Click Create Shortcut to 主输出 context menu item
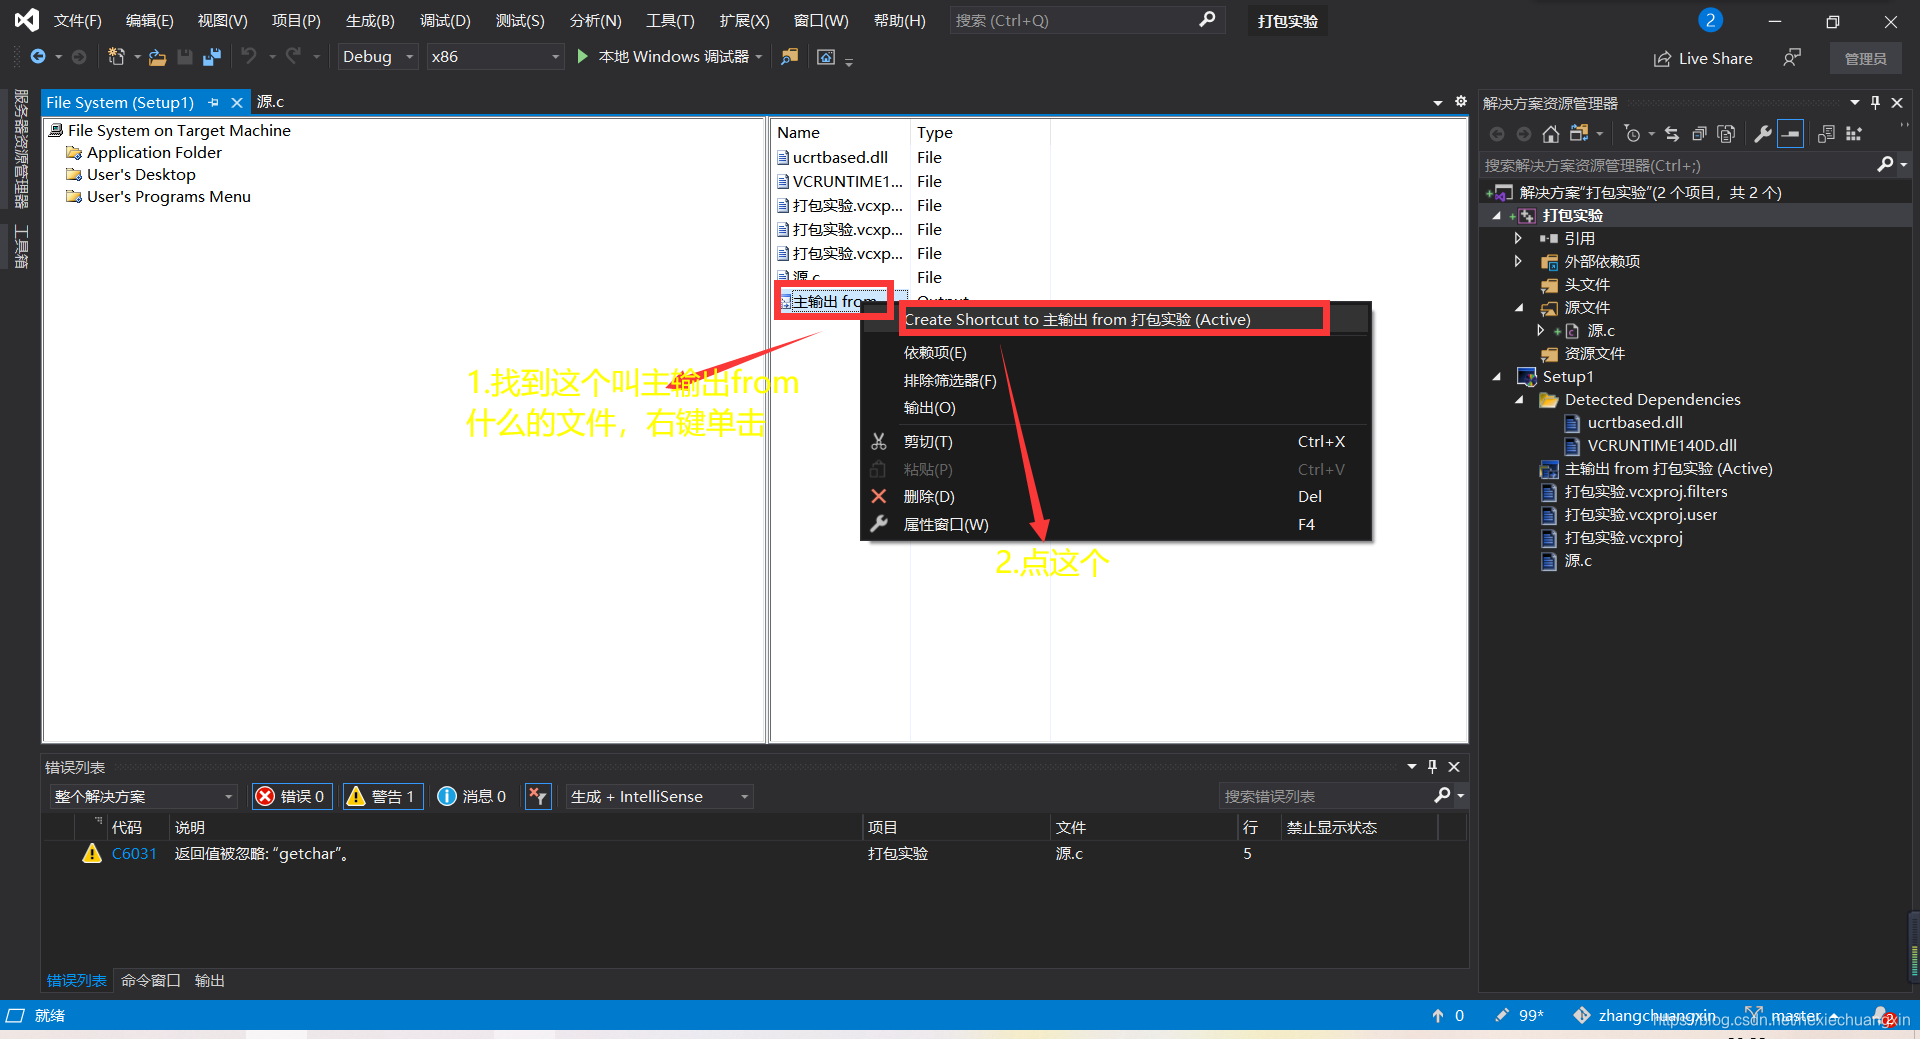 pos(1077,320)
